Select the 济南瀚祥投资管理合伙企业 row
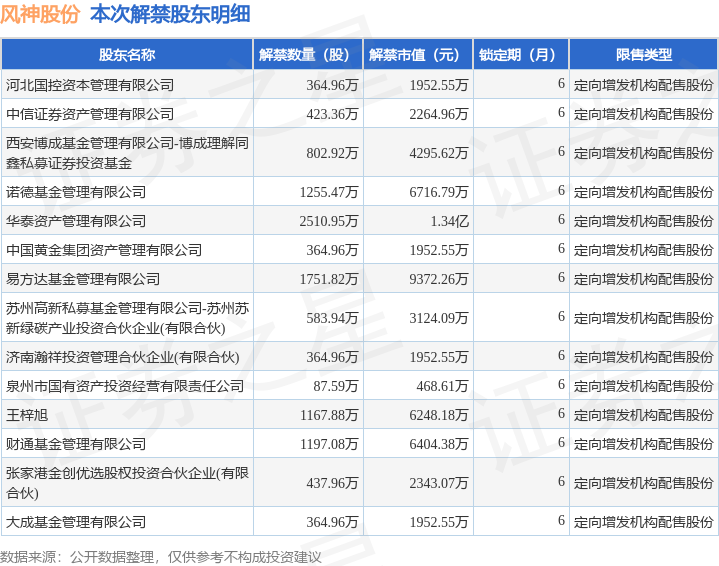719x566 pixels. (x=360, y=356)
